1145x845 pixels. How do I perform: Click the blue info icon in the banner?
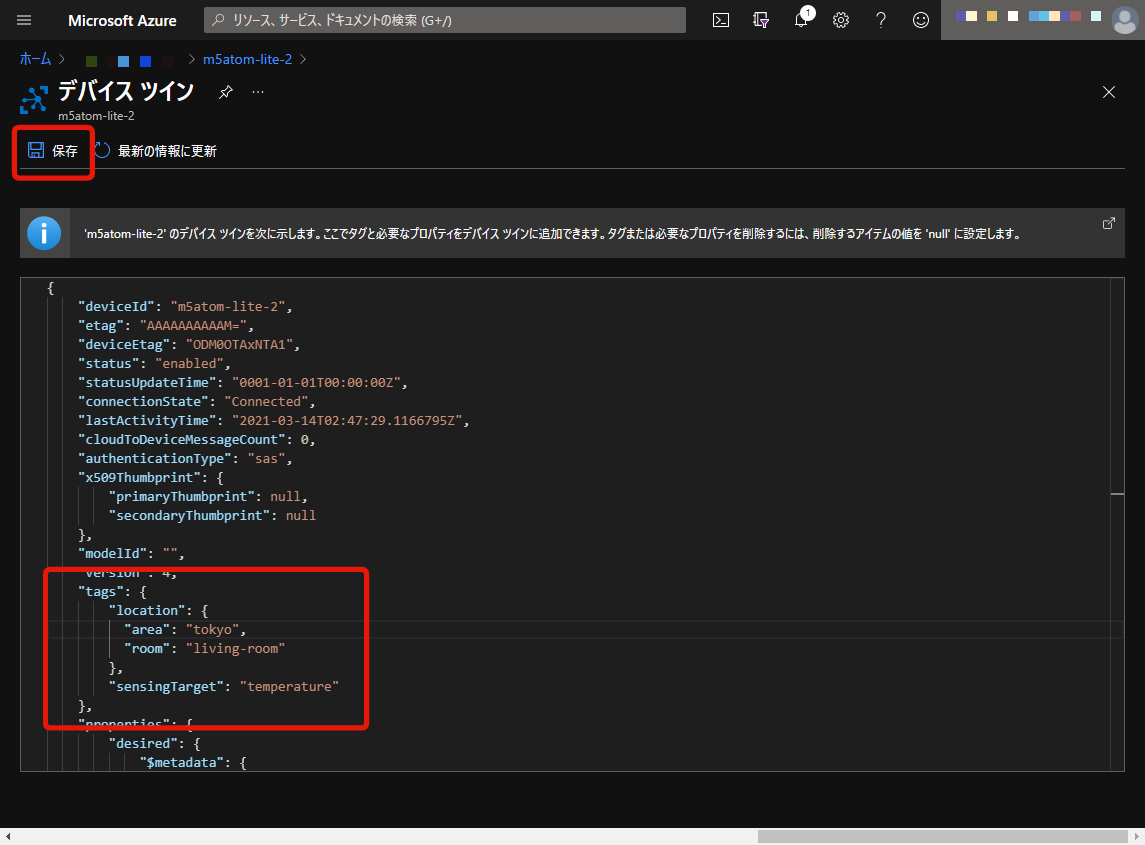(x=44, y=234)
